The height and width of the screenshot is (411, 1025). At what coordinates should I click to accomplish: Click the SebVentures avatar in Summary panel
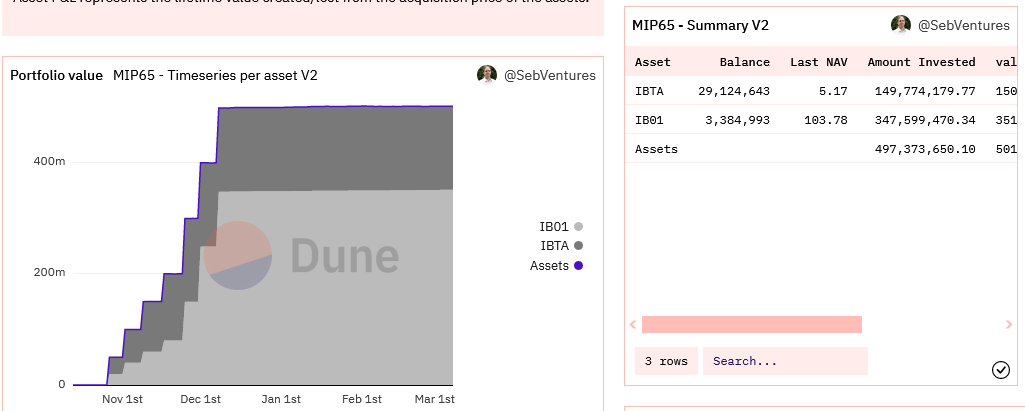(x=901, y=25)
